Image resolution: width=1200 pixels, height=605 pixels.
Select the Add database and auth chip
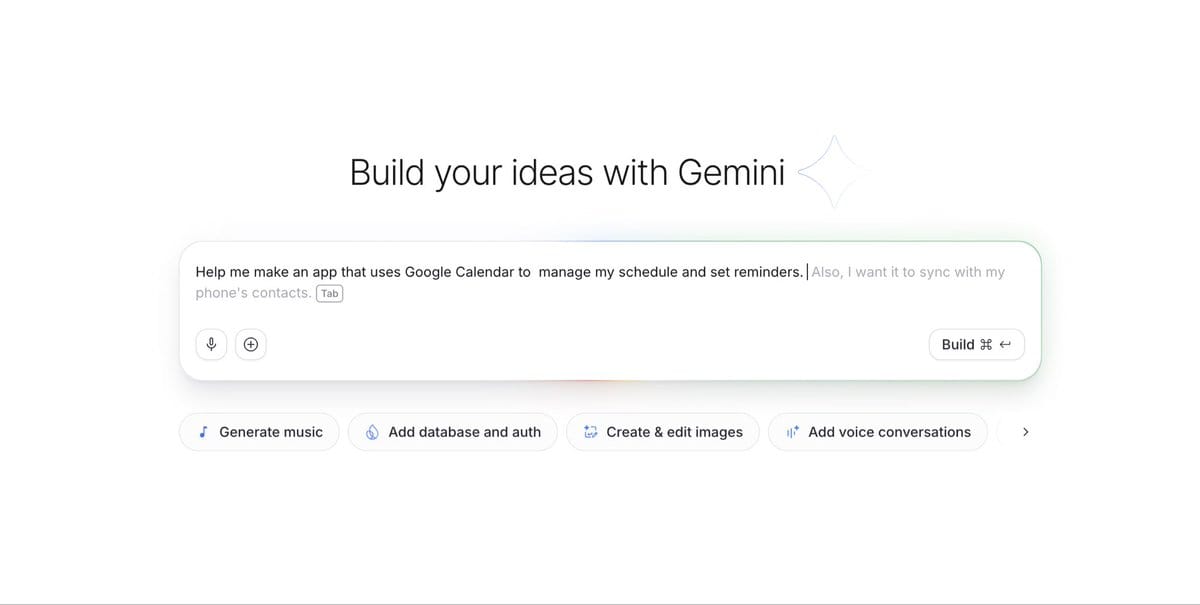click(x=453, y=432)
